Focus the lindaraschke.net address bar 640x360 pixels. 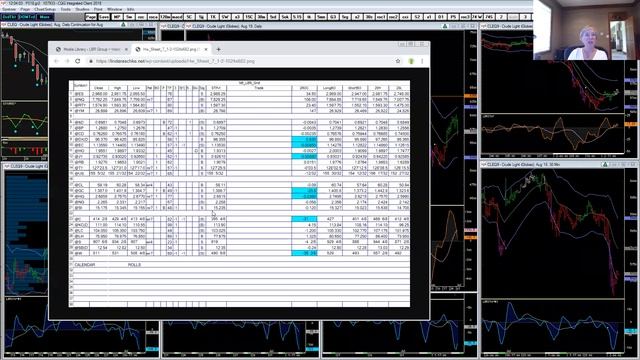point(241,61)
